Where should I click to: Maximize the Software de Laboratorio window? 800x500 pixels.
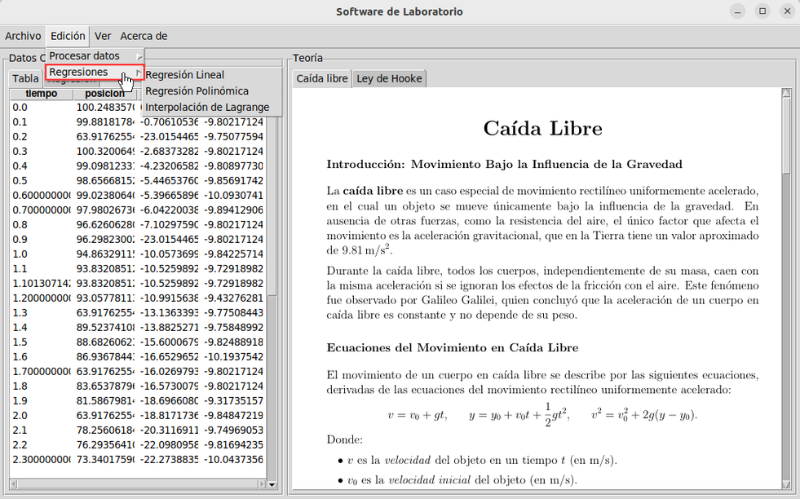[x=762, y=11]
